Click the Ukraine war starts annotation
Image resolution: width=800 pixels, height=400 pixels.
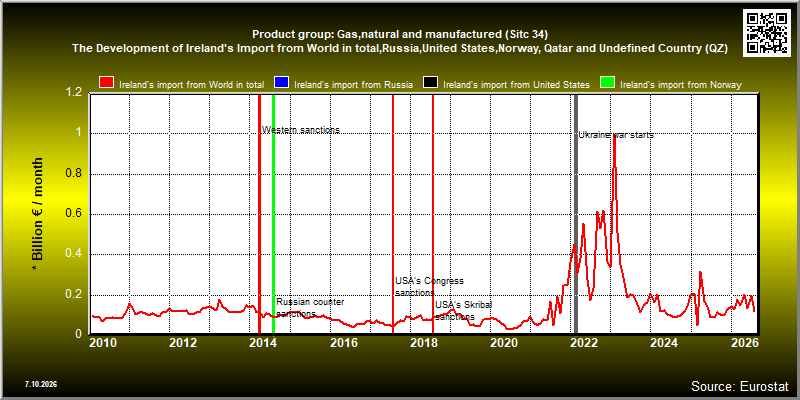pyautogui.click(x=616, y=135)
